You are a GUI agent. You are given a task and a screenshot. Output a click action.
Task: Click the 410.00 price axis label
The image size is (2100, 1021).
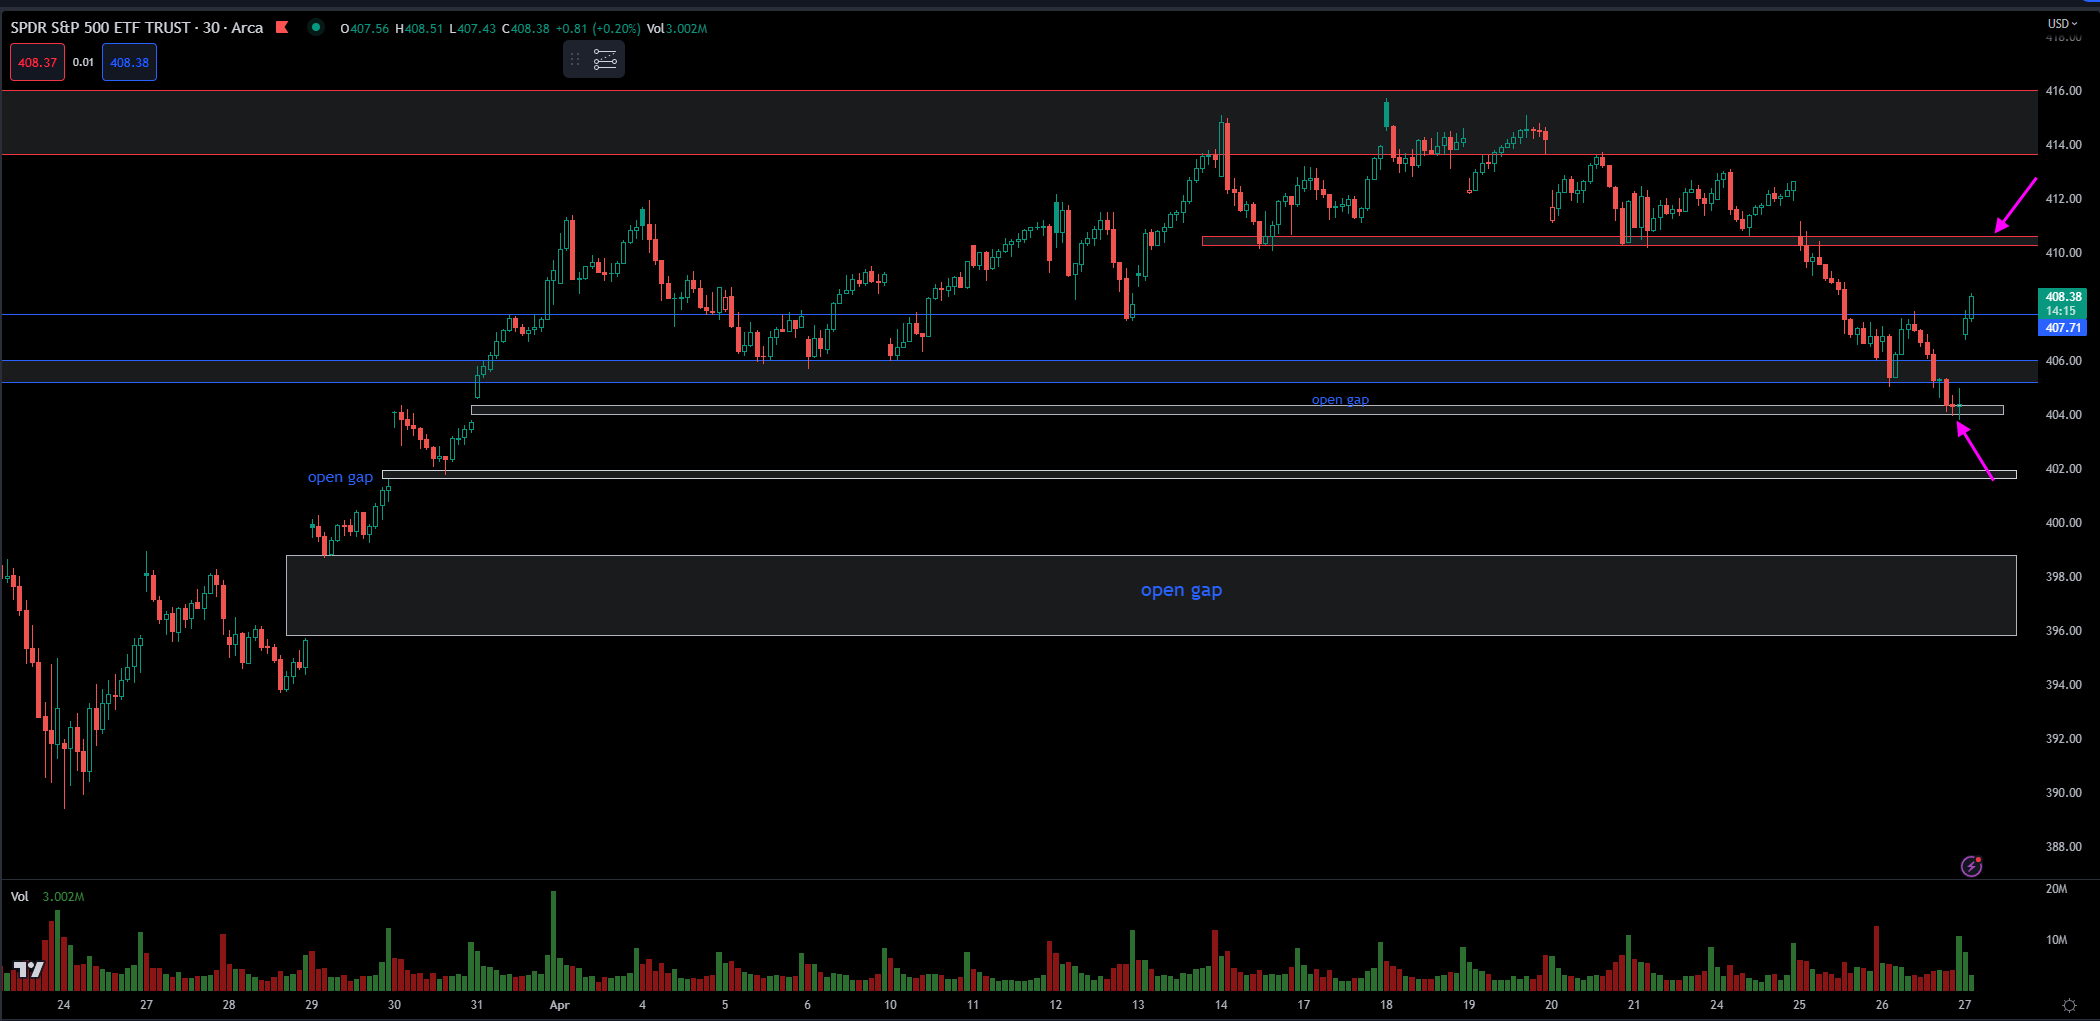coord(2063,253)
